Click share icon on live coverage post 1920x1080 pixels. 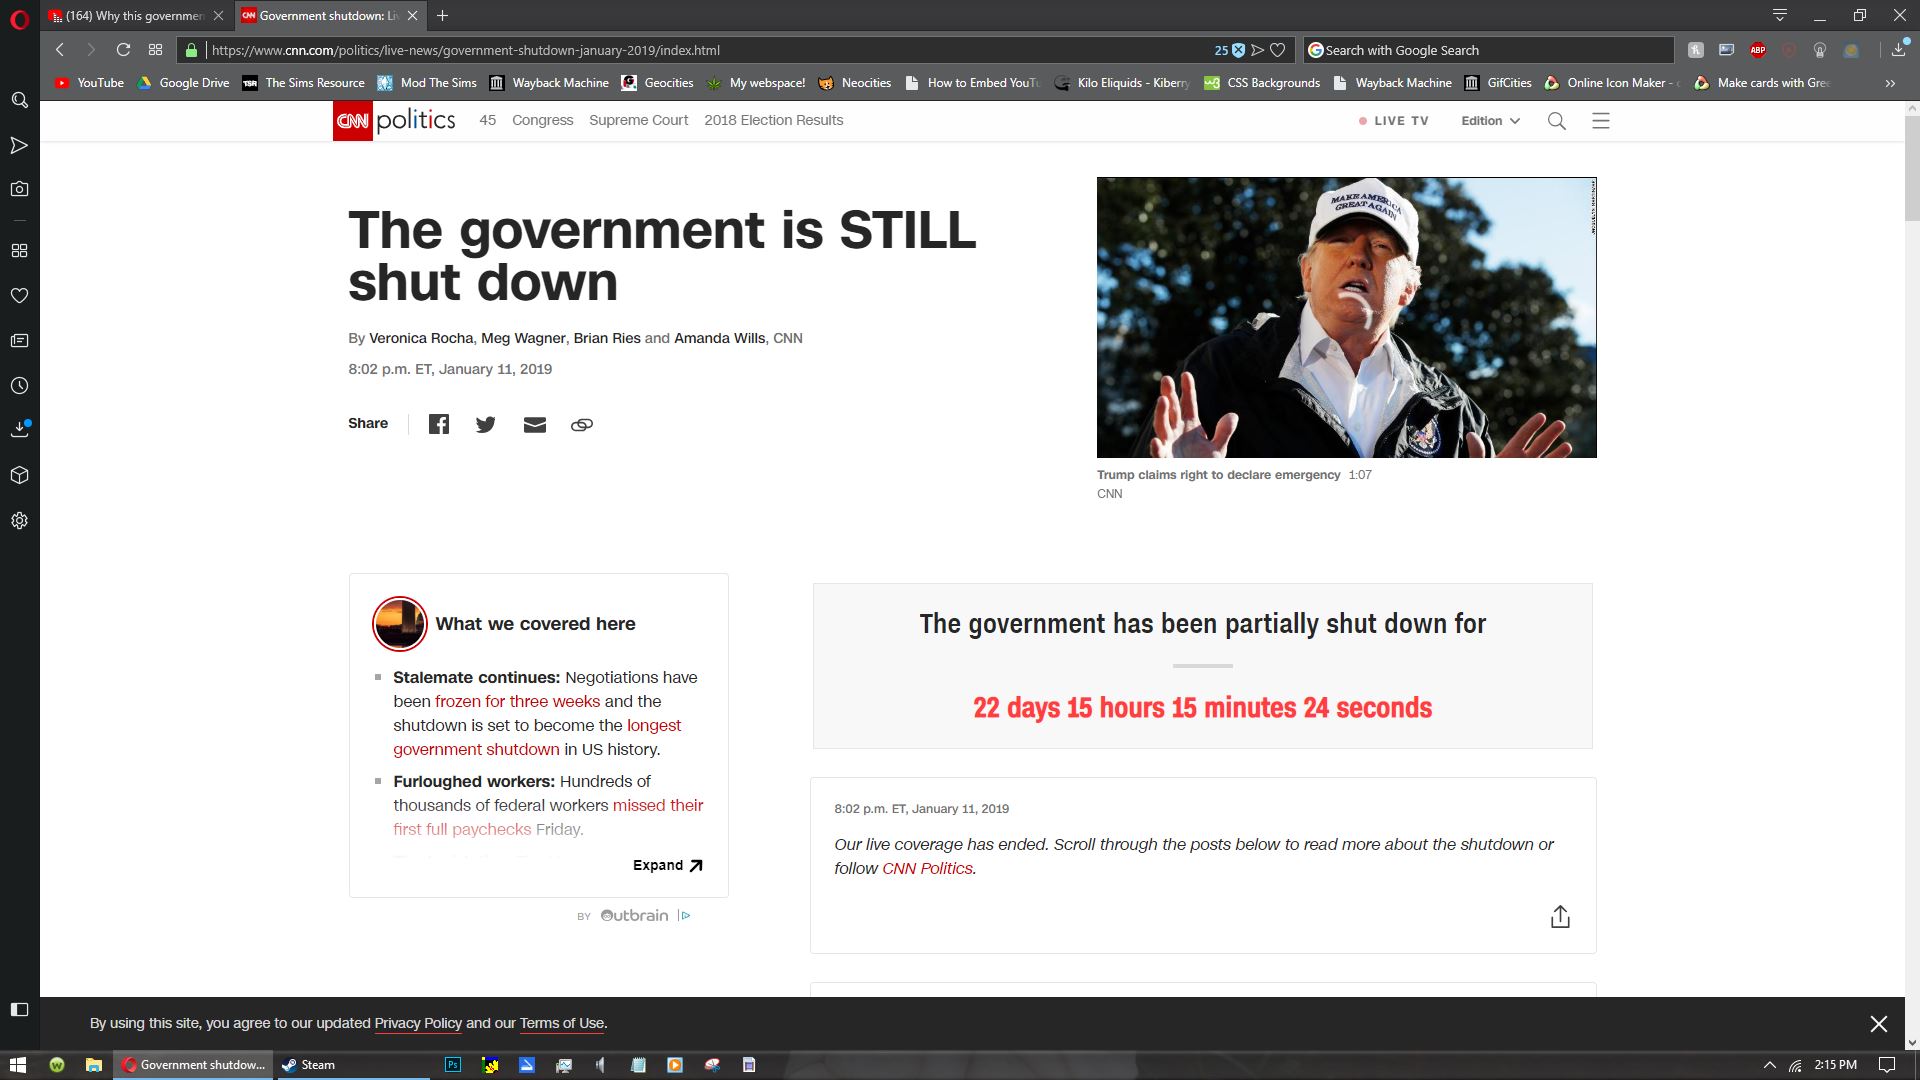[x=1560, y=917]
